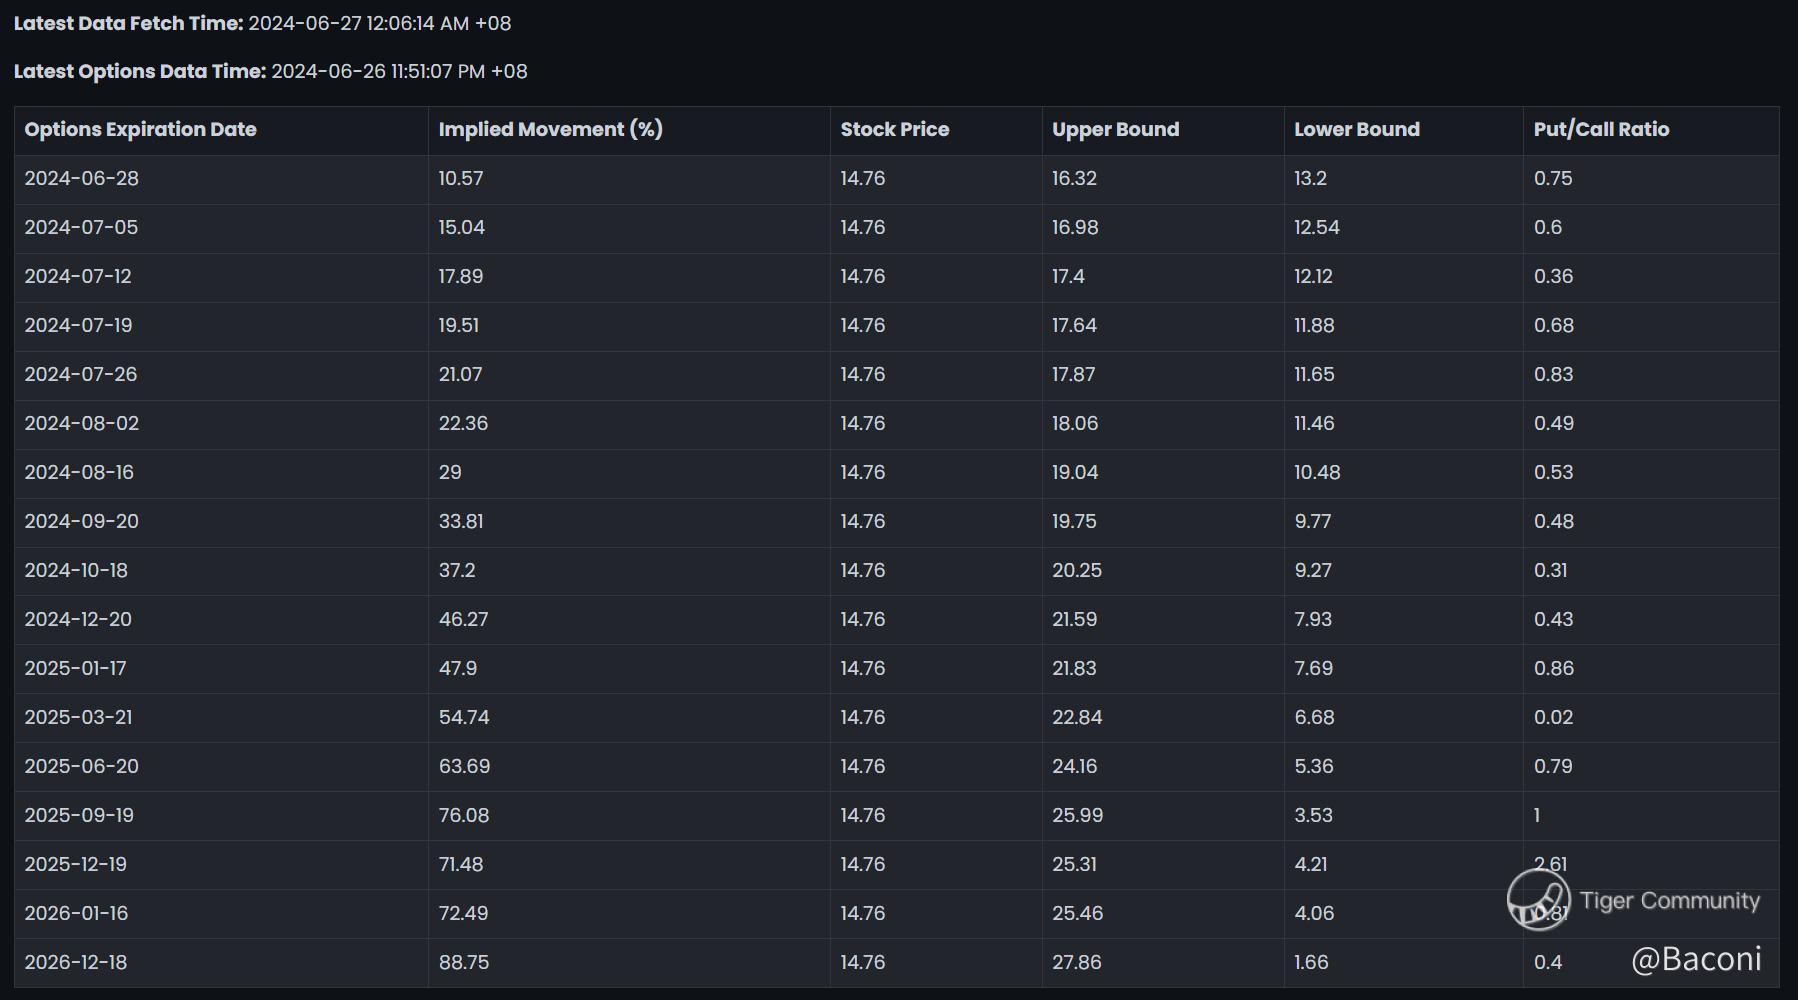Image resolution: width=1798 pixels, height=1000 pixels.
Task: Click the Latest Data Fetch Time label
Action: pos(129,24)
